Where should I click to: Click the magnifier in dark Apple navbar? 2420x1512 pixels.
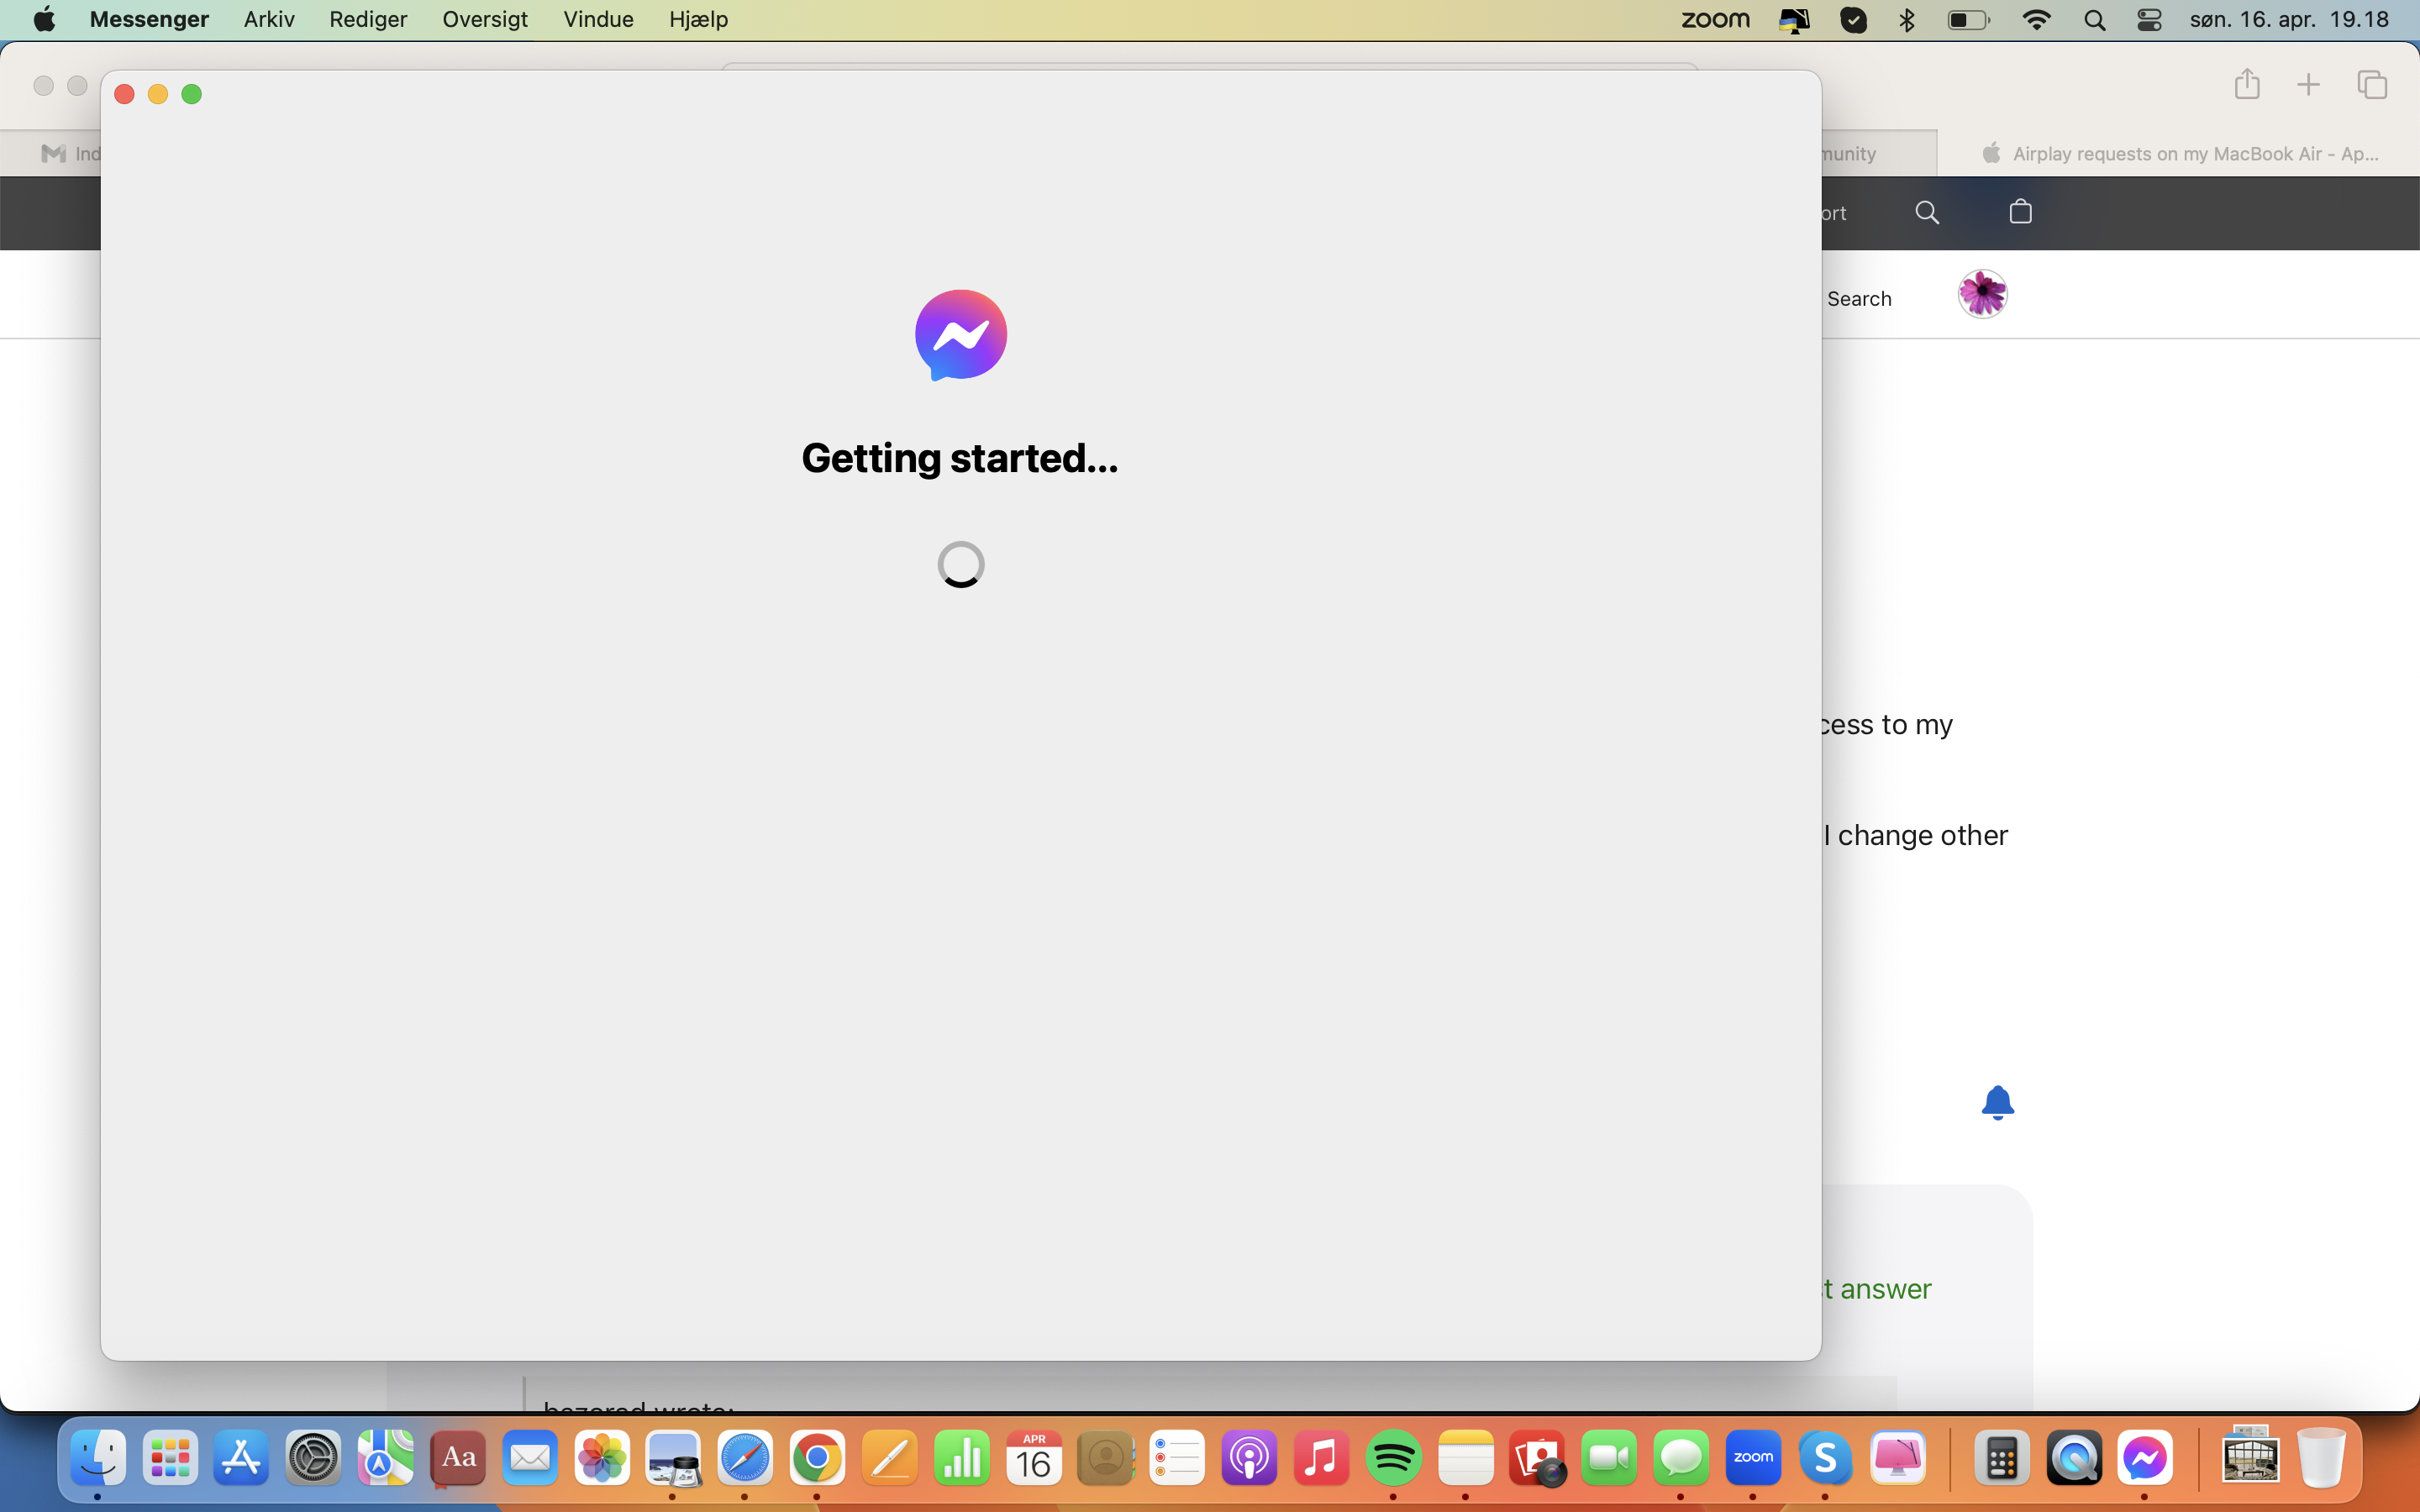tap(1927, 212)
